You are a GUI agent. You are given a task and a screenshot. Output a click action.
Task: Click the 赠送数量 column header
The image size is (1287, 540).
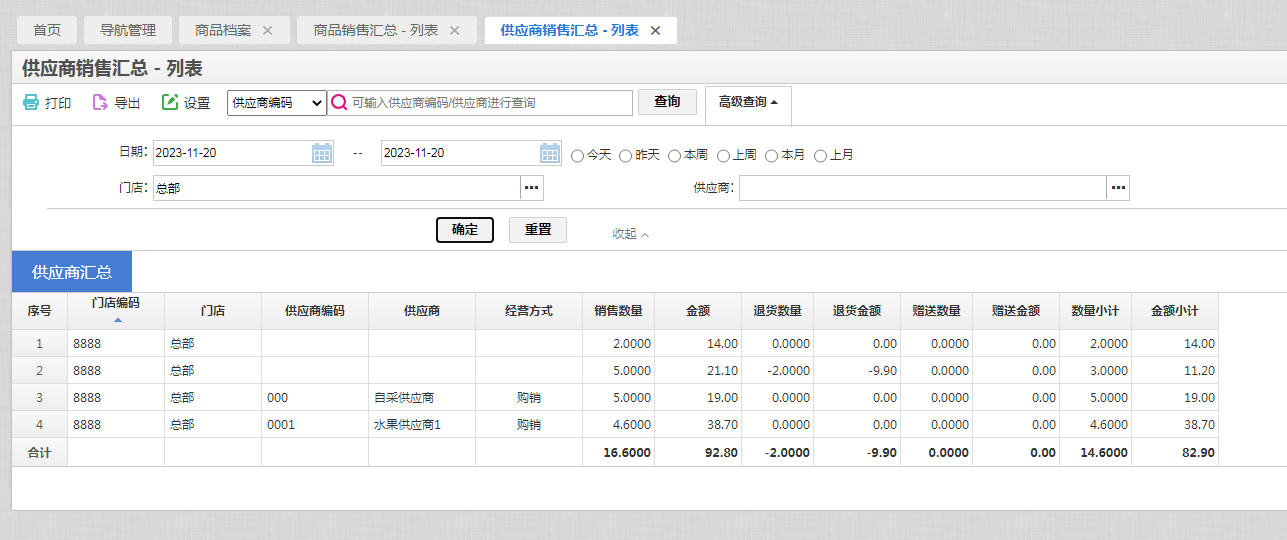(x=937, y=311)
